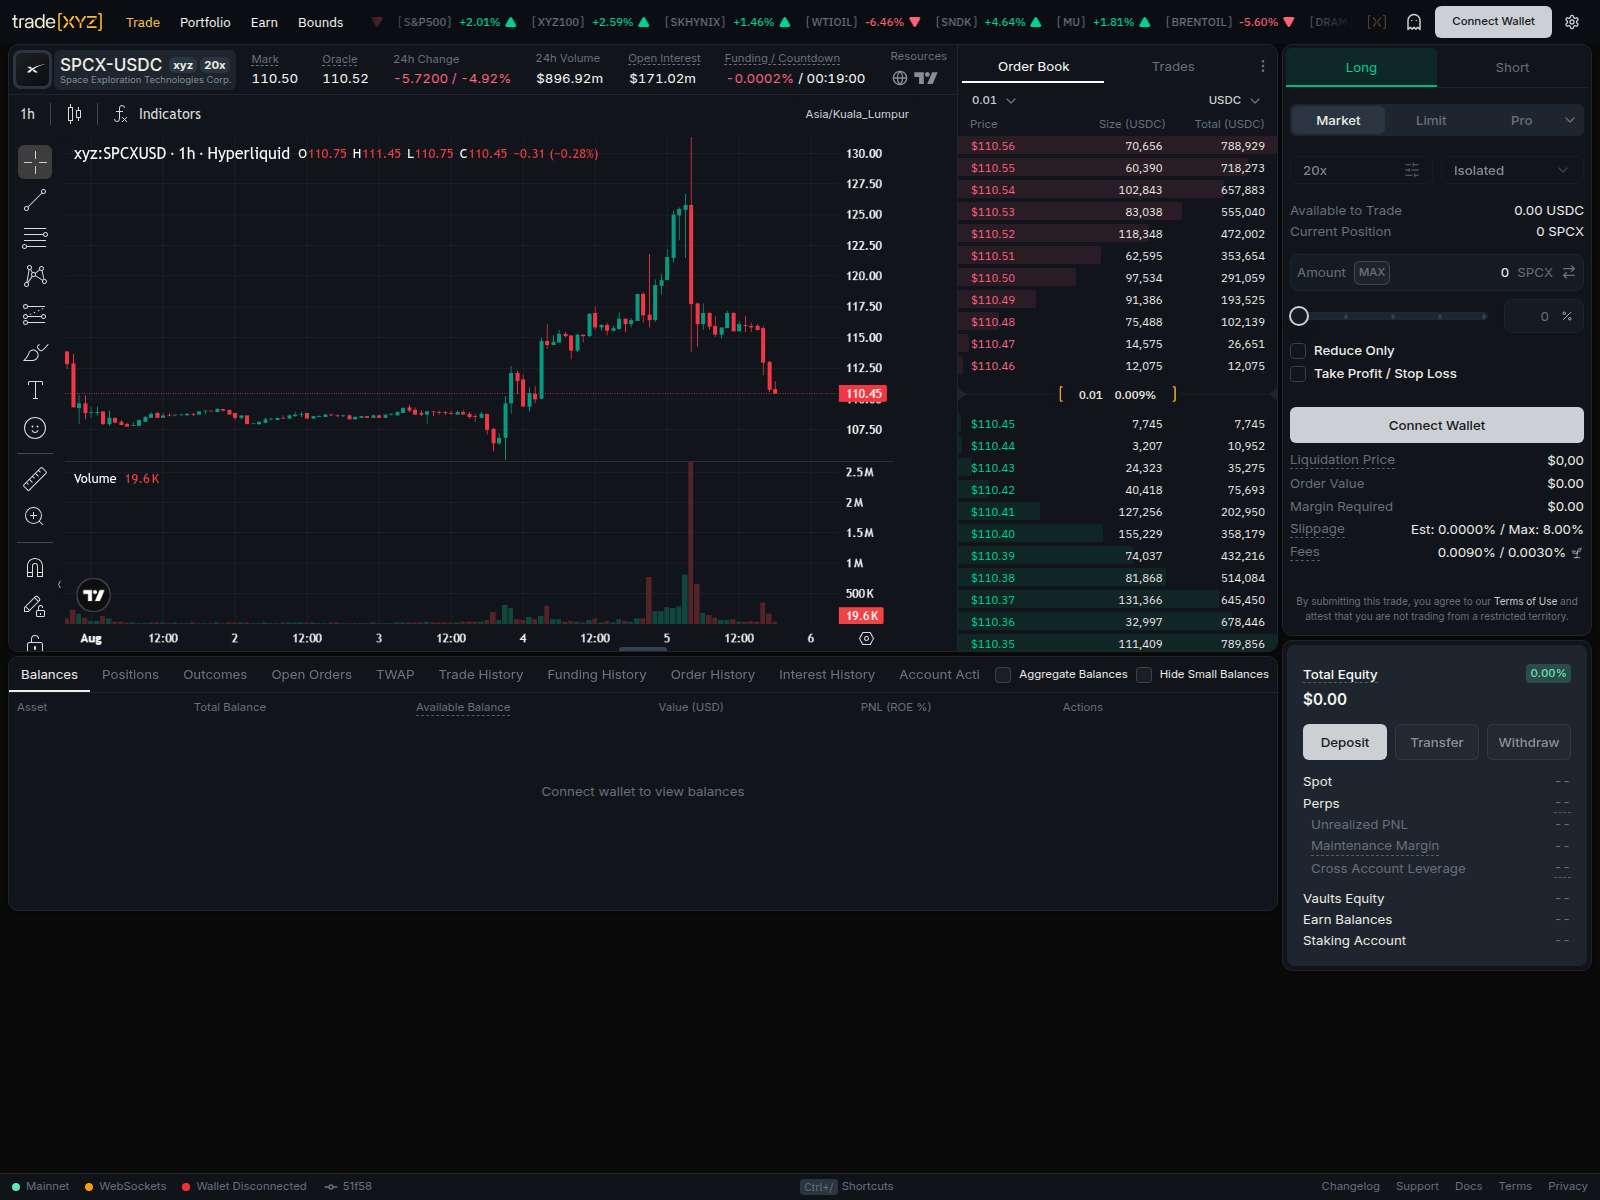
Task: Open the website globe resource link
Action: 900,78
